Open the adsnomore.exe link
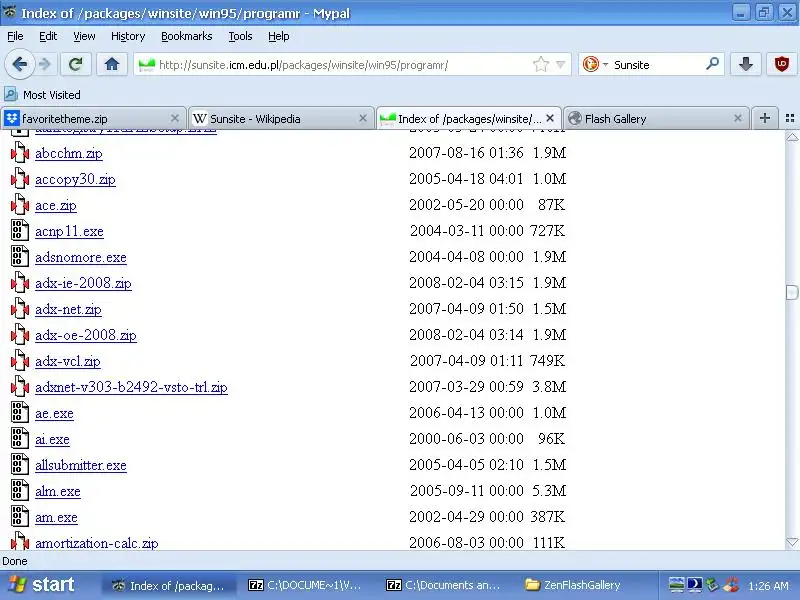Image resolution: width=800 pixels, height=600 pixels. point(81,257)
